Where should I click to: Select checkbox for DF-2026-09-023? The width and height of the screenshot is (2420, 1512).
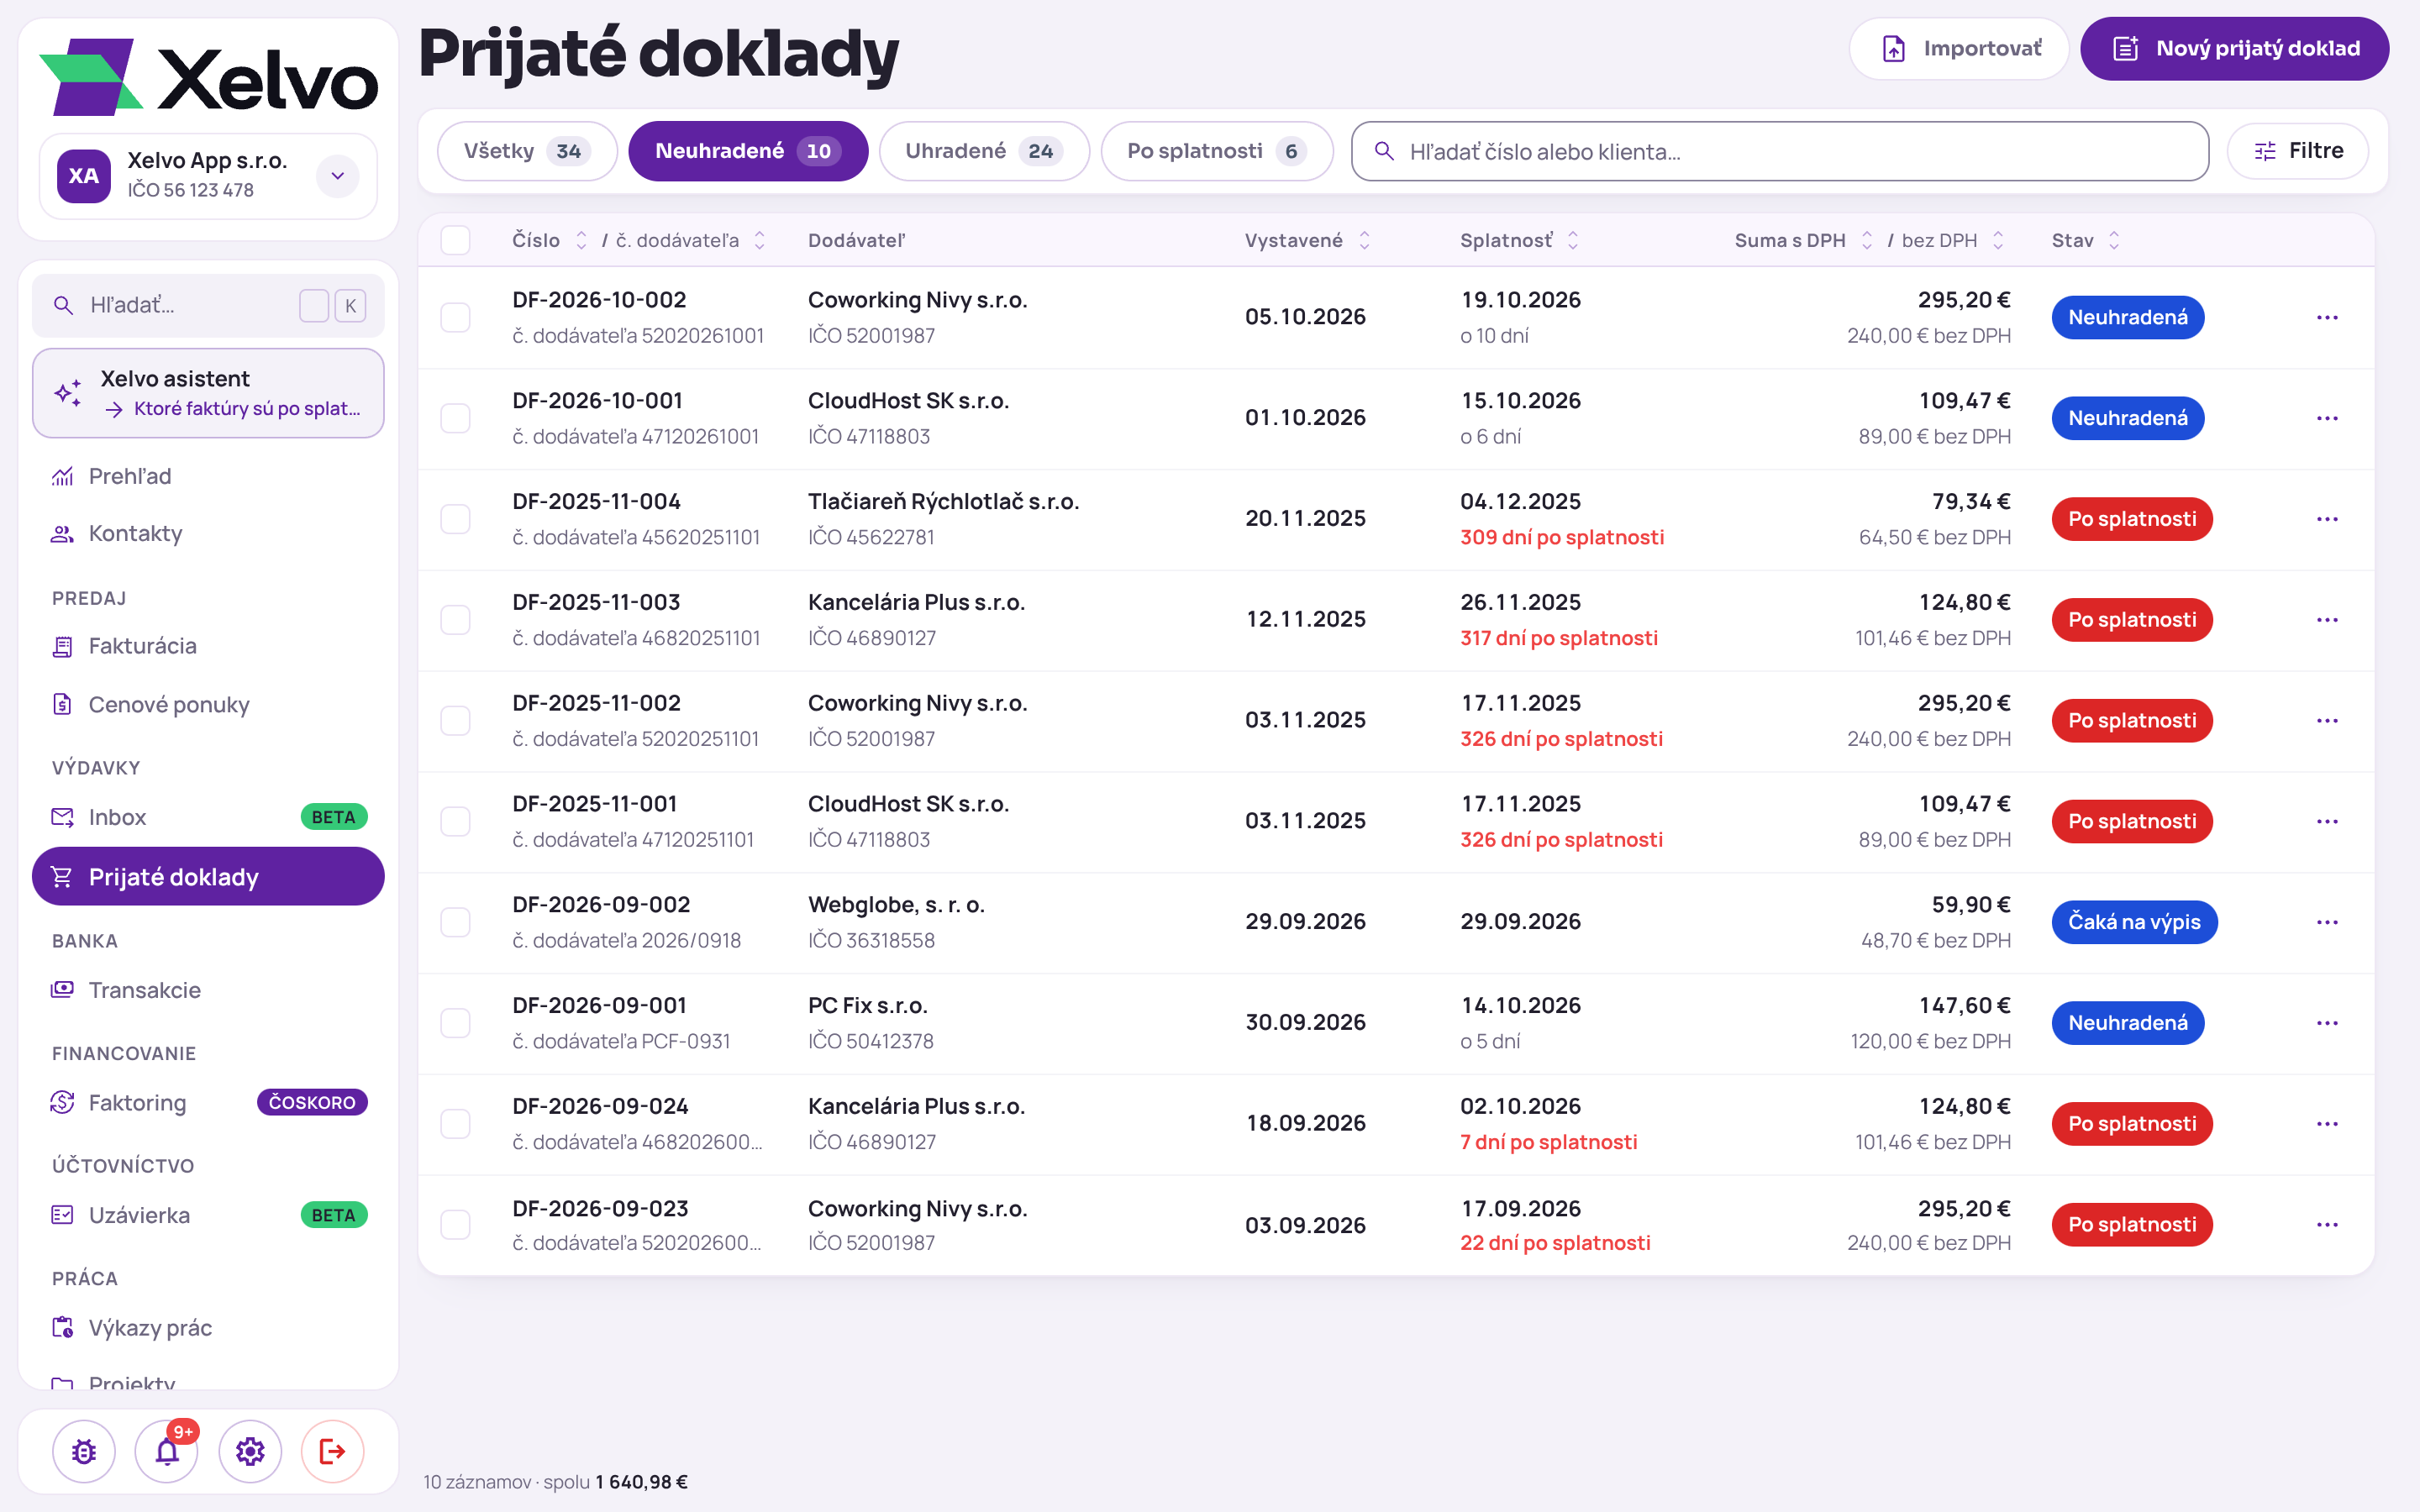pyautogui.click(x=455, y=1225)
